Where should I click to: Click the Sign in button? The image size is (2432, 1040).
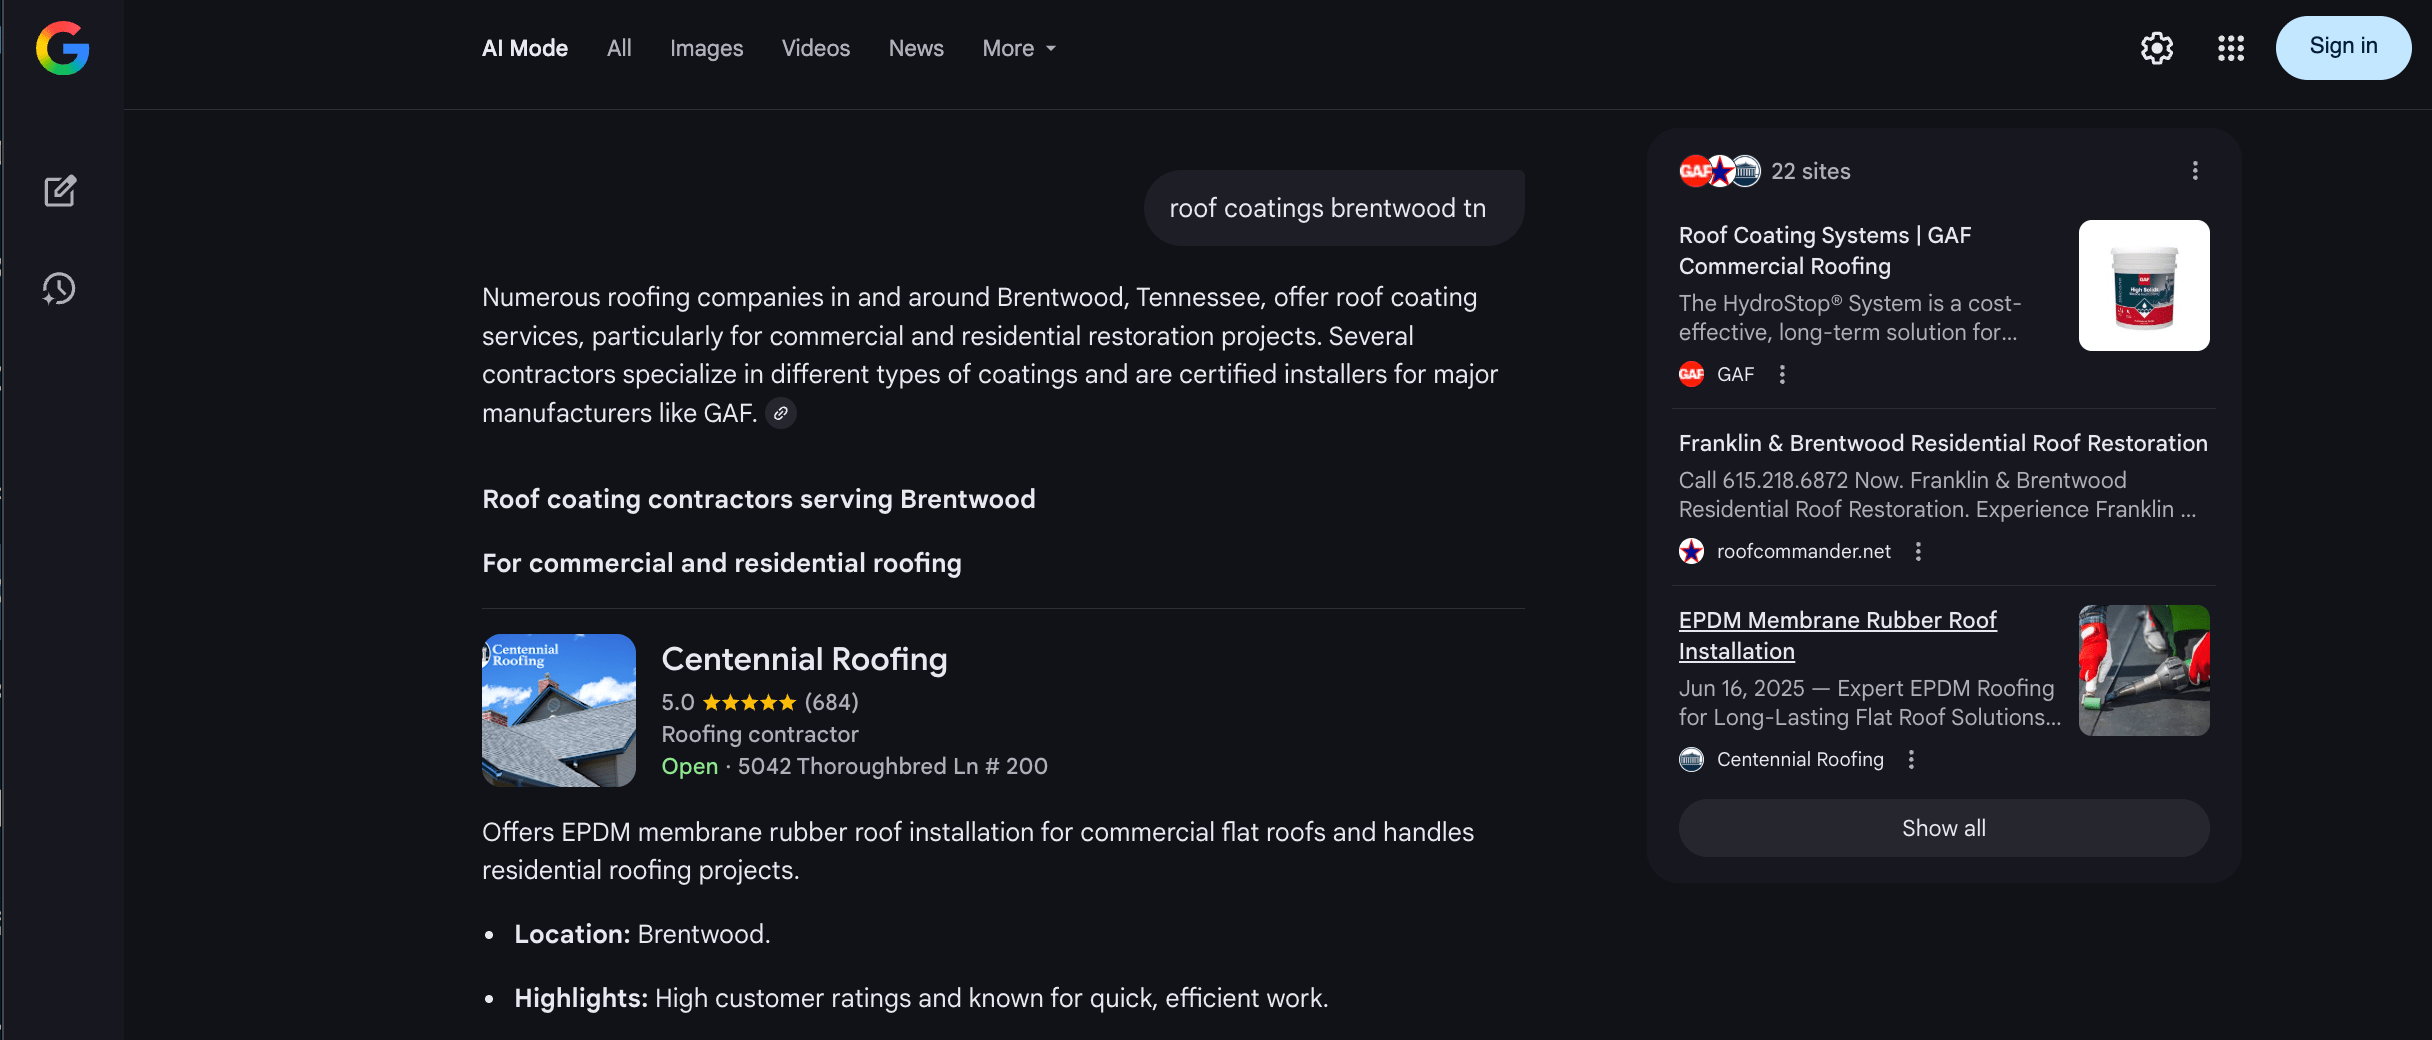pos(2343,47)
